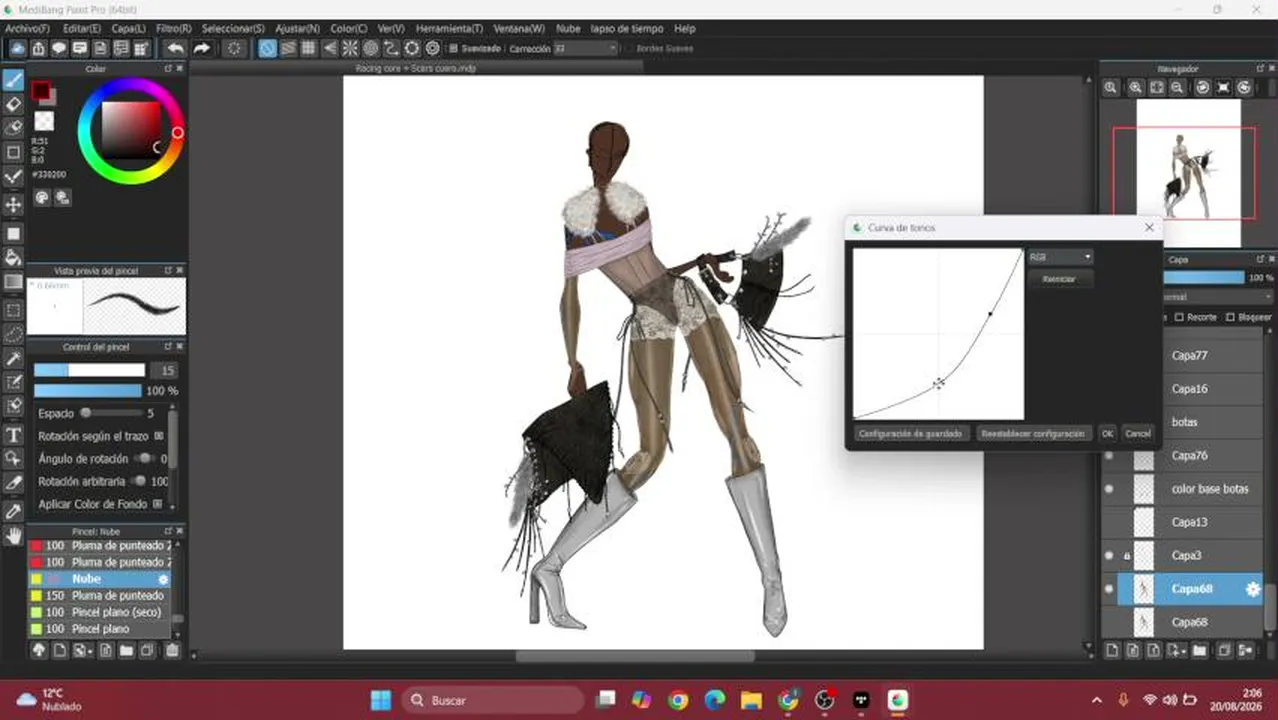Click Configuración de guardado button
This screenshot has width=1278, height=720.
click(x=910, y=434)
